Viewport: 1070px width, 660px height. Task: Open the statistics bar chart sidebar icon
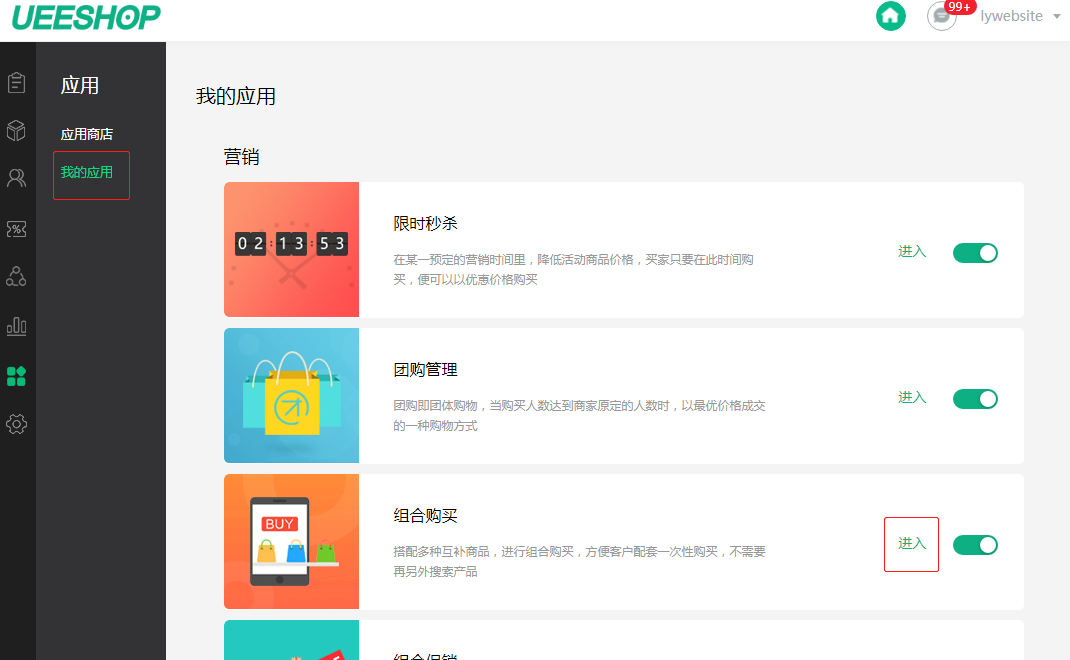click(16, 326)
